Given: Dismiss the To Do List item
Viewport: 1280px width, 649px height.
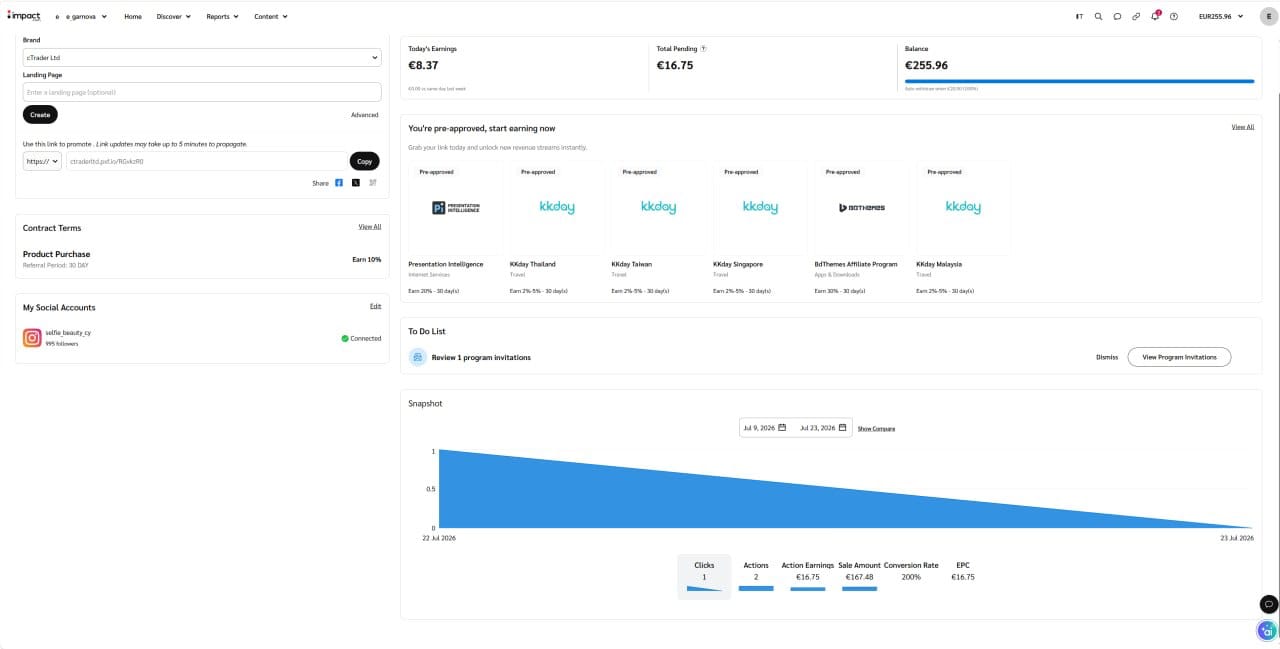Looking at the screenshot, I should tap(1107, 357).
